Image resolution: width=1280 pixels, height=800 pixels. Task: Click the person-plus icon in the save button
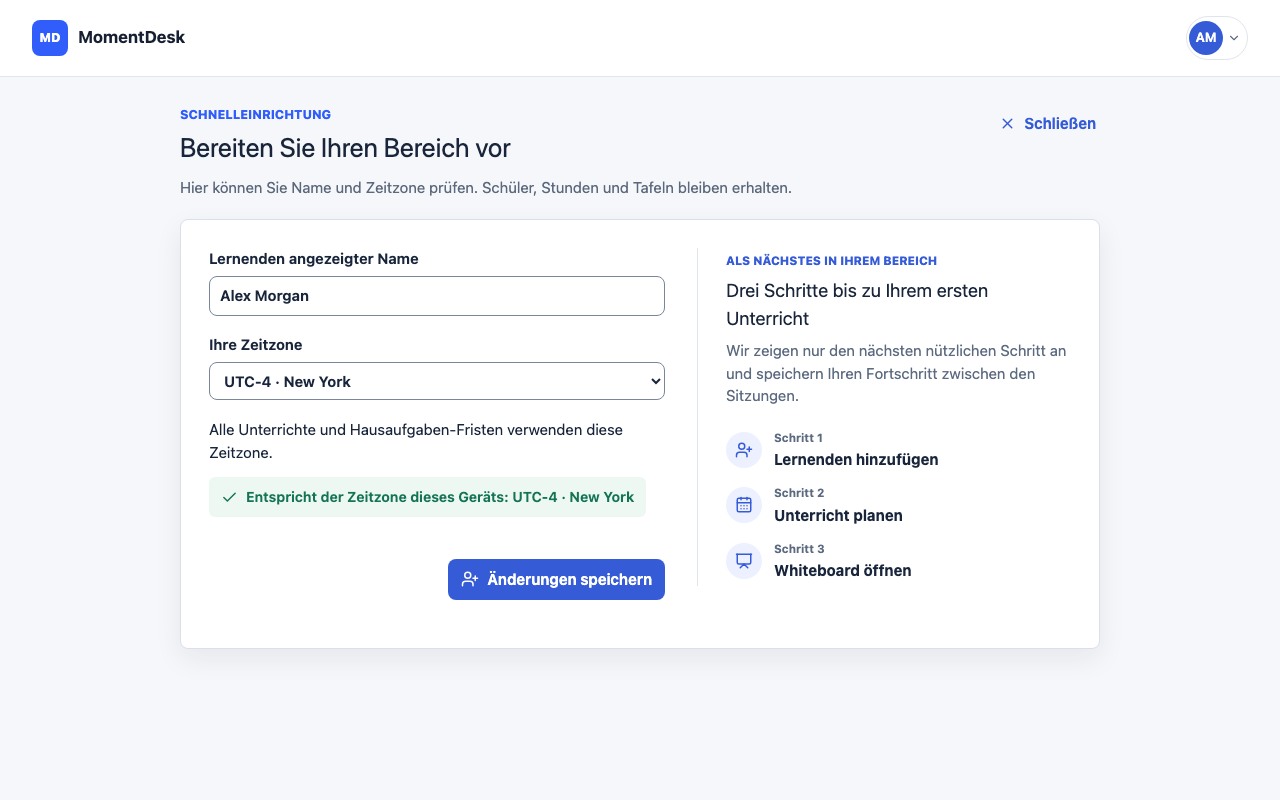(x=470, y=580)
